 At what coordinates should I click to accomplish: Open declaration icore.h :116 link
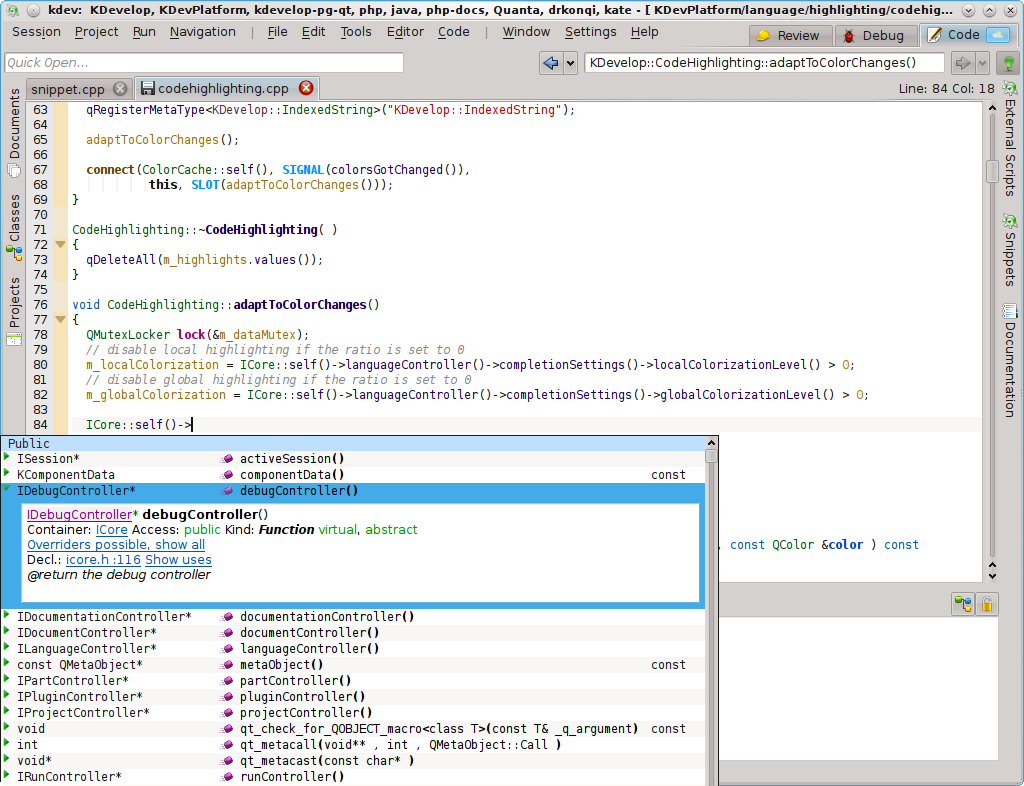pos(103,559)
